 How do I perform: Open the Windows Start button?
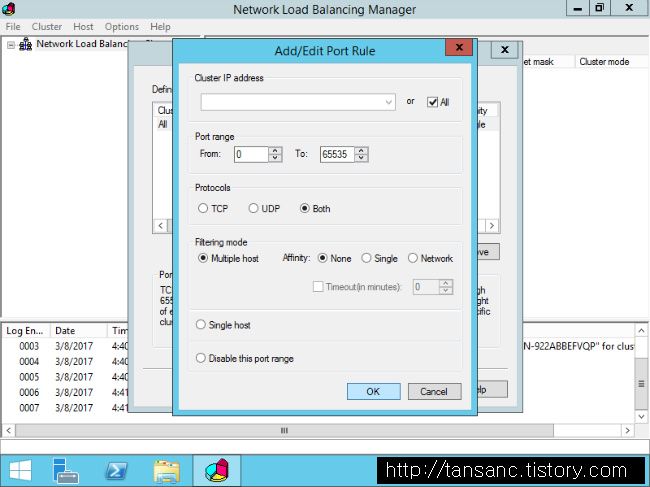[x=20, y=471]
